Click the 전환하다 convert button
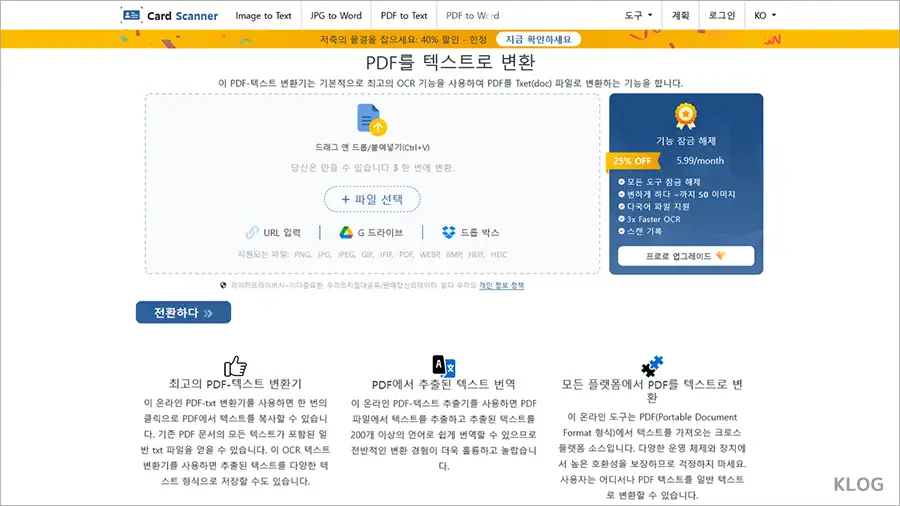This screenshot has width=900, height=506. [184, 313]
